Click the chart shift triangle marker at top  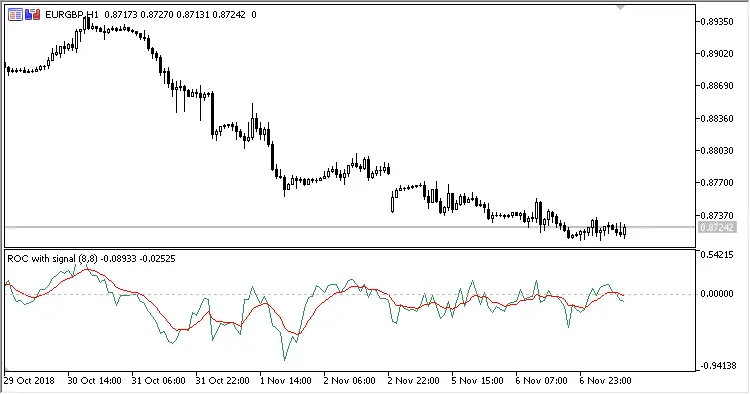(620, 8)
